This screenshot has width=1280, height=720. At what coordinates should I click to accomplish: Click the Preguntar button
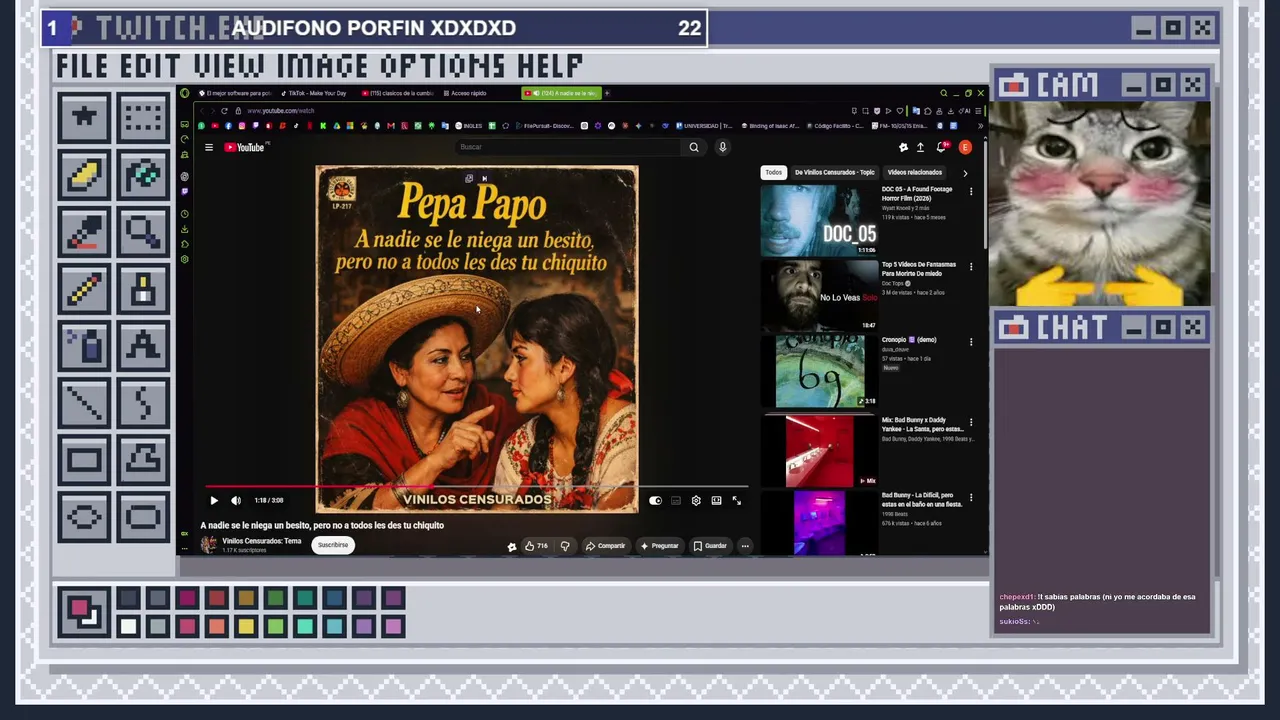(659, 546)
